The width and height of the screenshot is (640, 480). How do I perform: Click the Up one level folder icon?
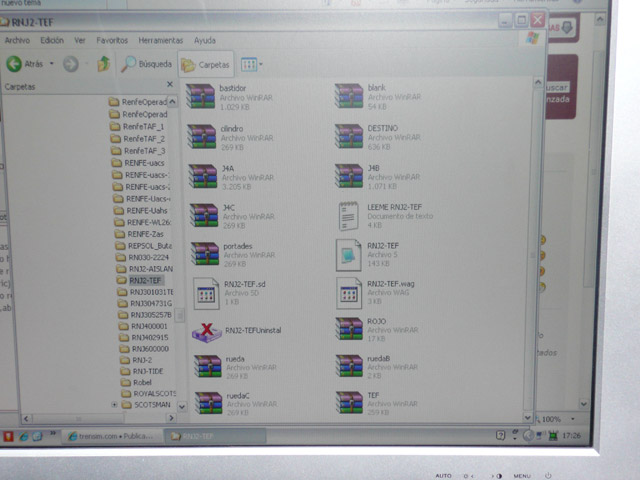click(103, 64)
